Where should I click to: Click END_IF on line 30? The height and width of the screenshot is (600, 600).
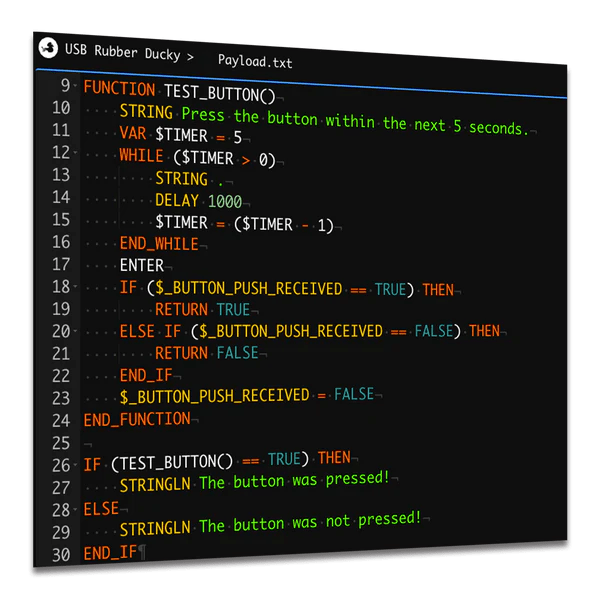pyautogui.click(x=110, y=553)
